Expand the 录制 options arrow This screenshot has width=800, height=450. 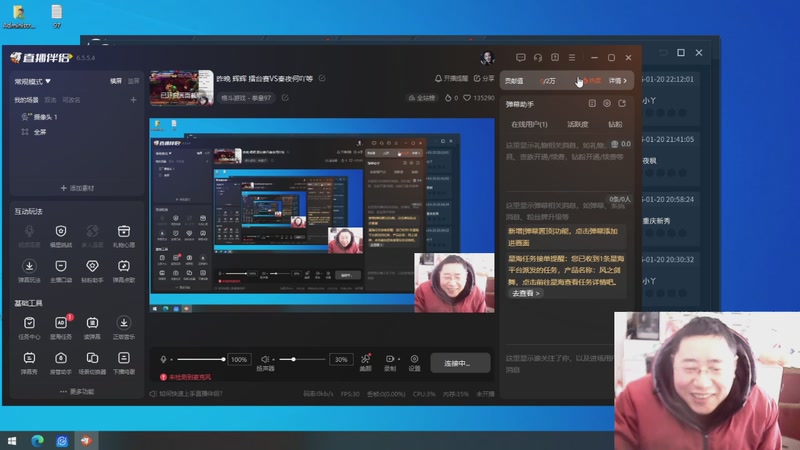pyautogui.click(x=398, y=359)
